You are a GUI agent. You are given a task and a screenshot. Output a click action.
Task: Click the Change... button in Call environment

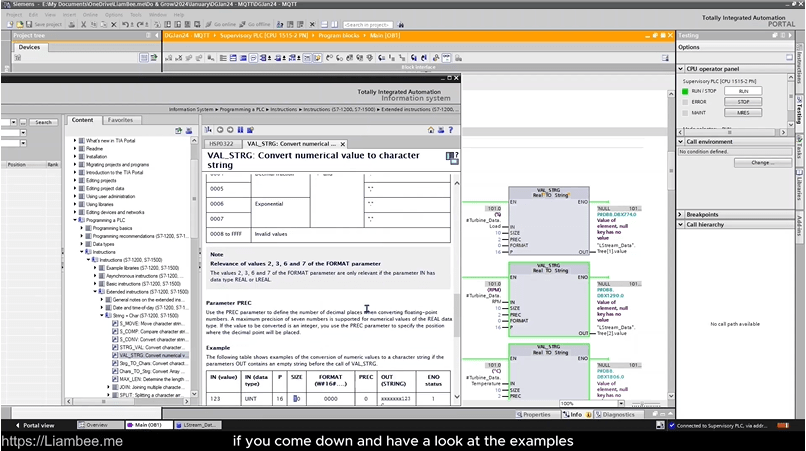763,162
